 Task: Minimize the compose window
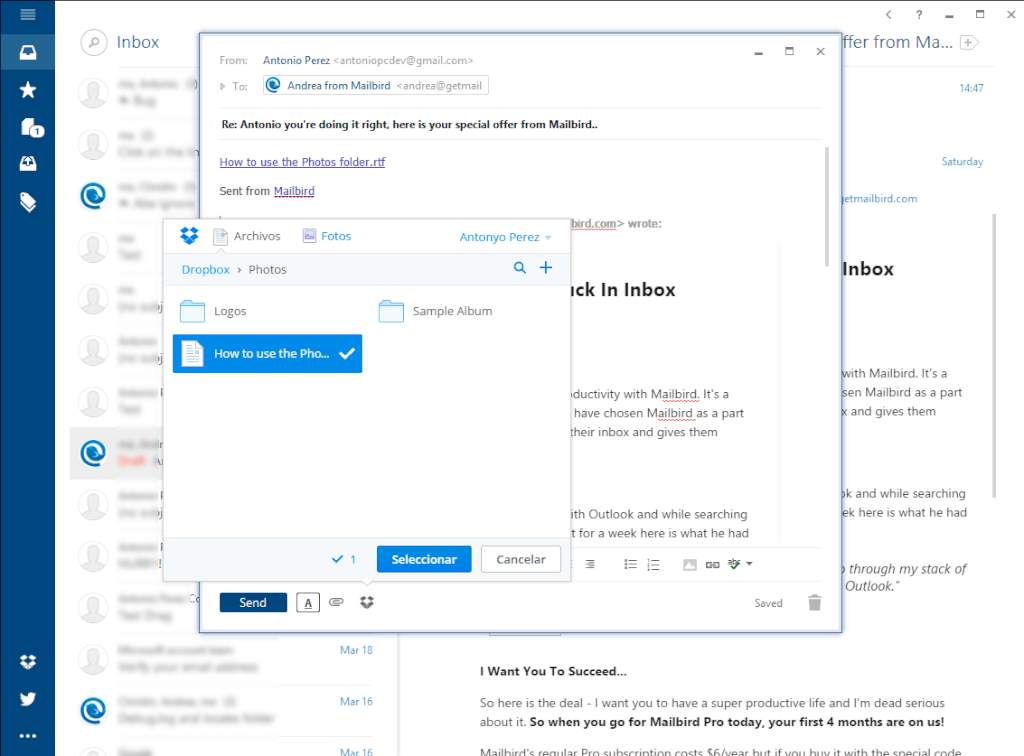tap(758, 52)
